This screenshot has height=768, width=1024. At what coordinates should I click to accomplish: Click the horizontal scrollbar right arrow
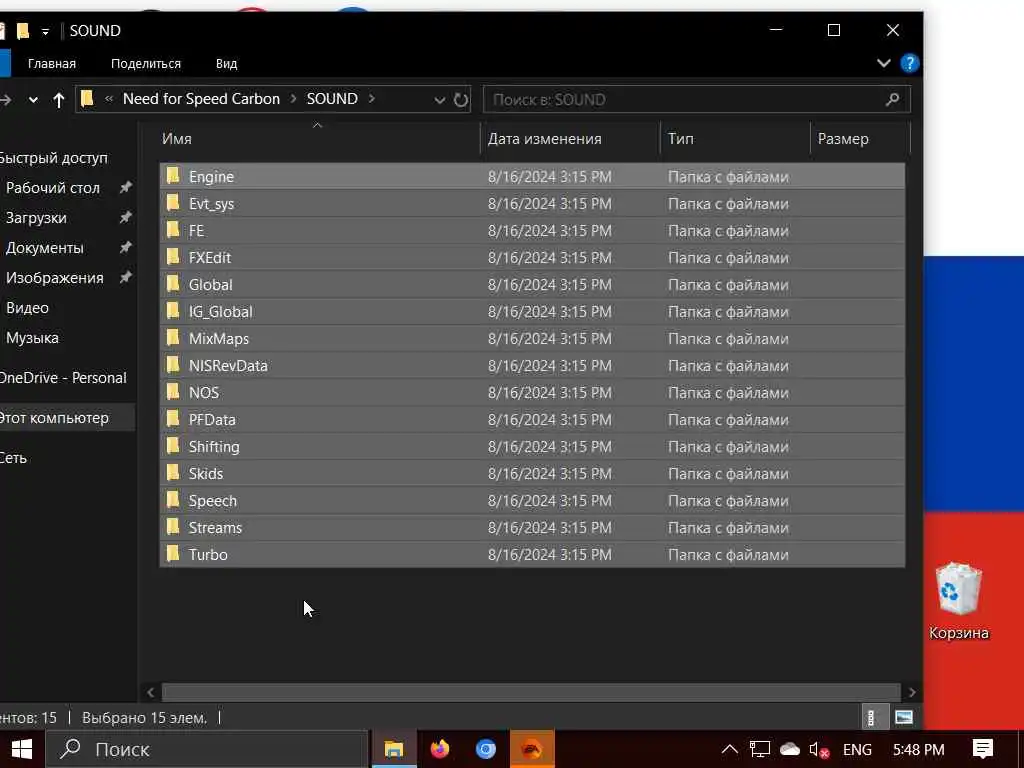click(x=912, y=692)
